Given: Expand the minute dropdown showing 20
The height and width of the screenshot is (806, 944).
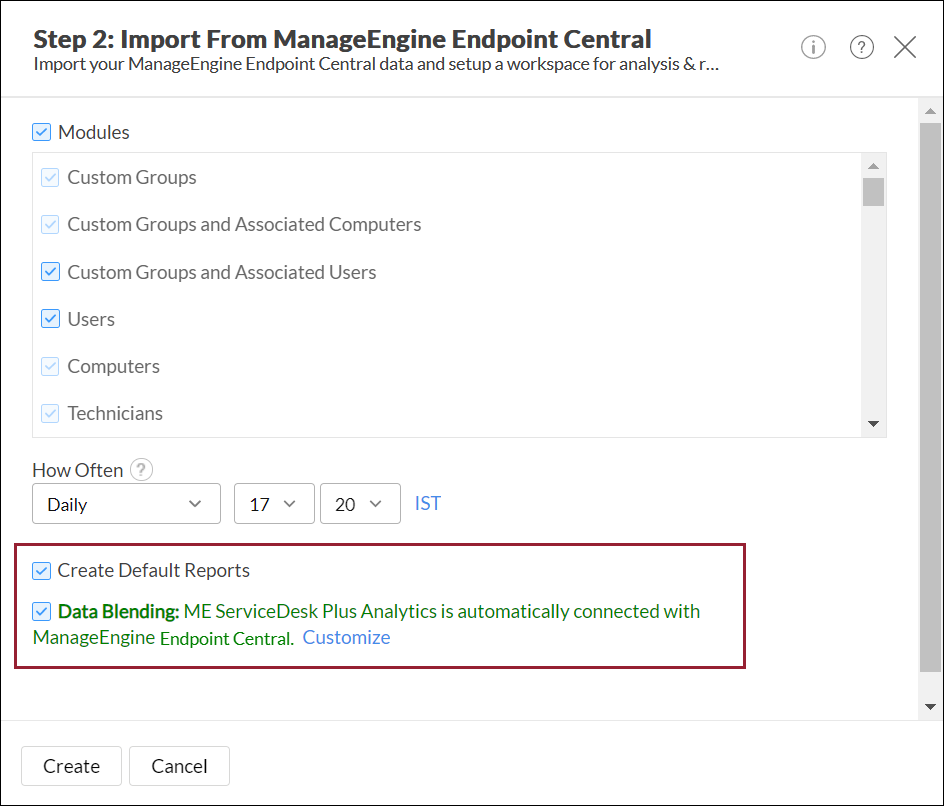Looking at the screenshot, I should point(360,504).
